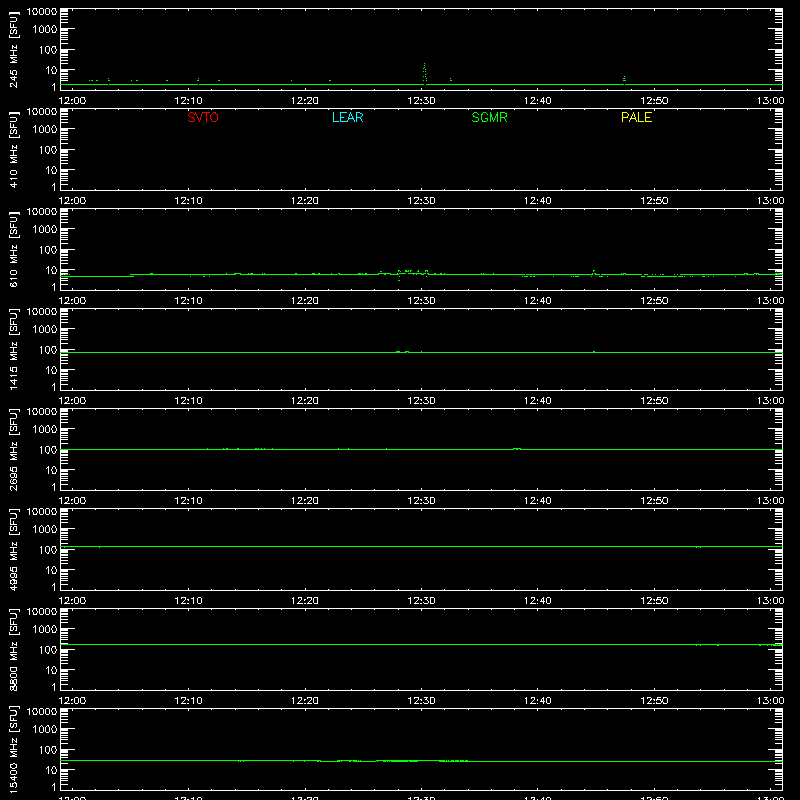
Task: Click 12:30 label under the 4995 MHz panel
Action: tap(421, 601)
